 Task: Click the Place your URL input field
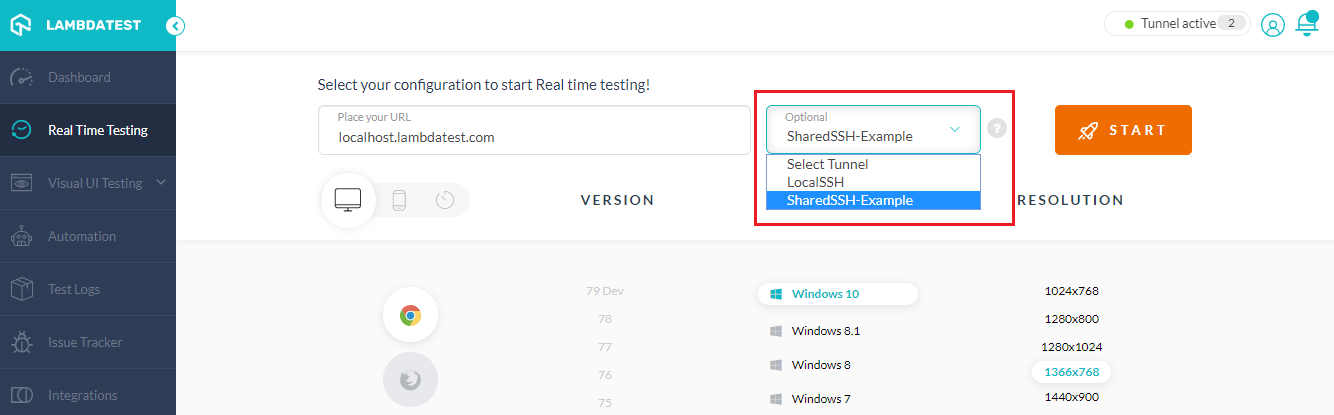point(534,137)
